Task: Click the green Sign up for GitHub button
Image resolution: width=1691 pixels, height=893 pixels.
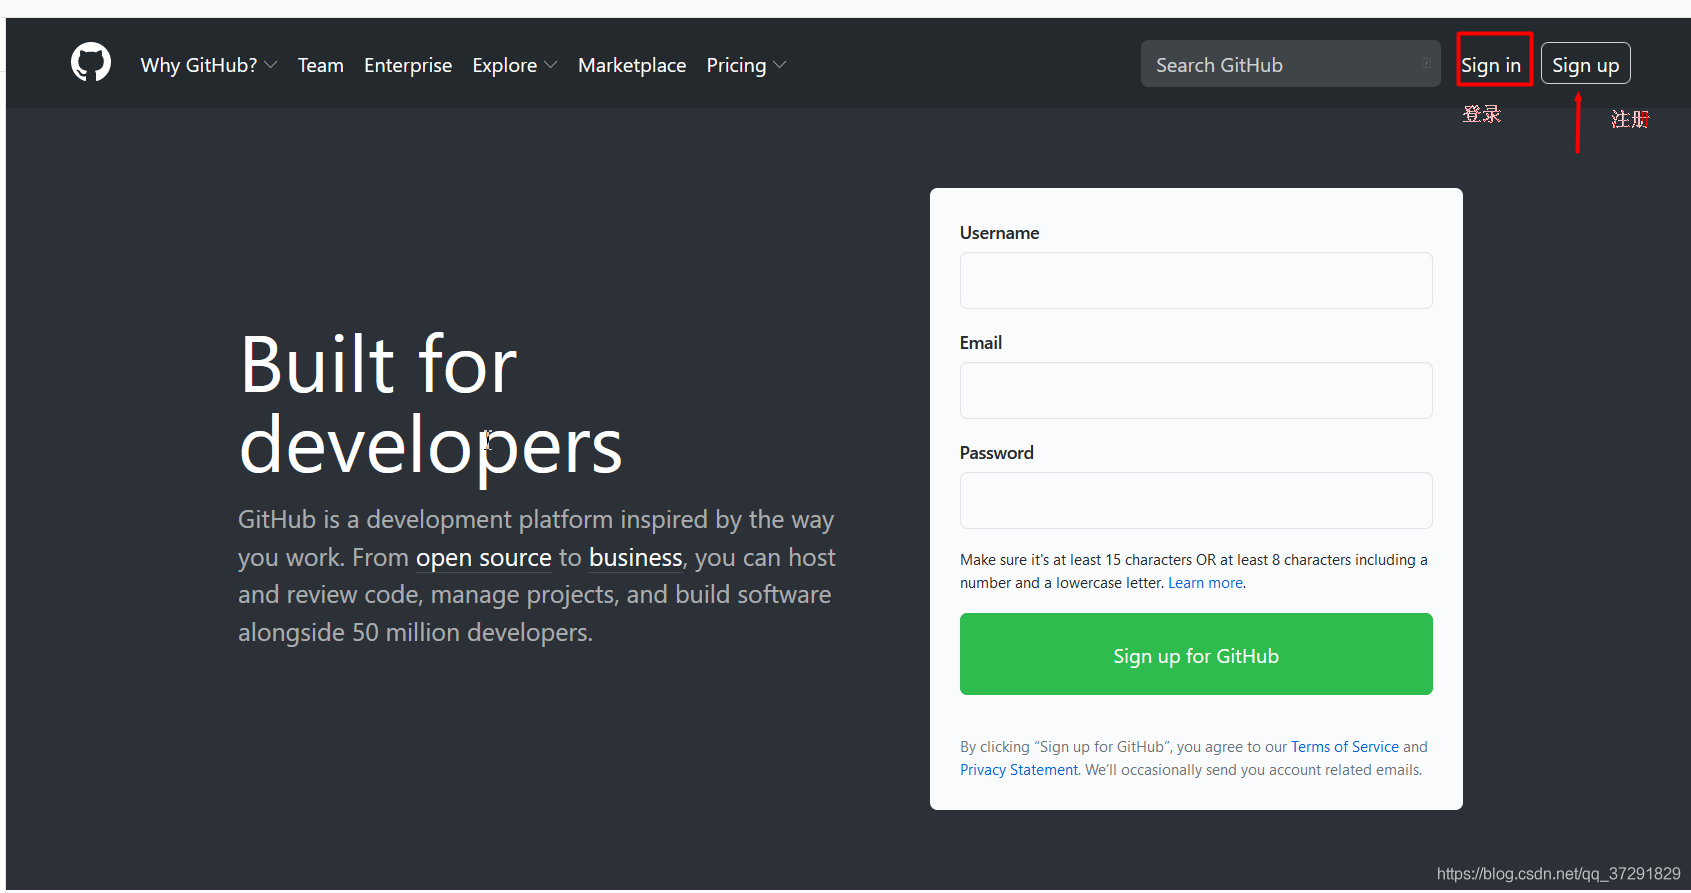Action: tap(1196, 654)
